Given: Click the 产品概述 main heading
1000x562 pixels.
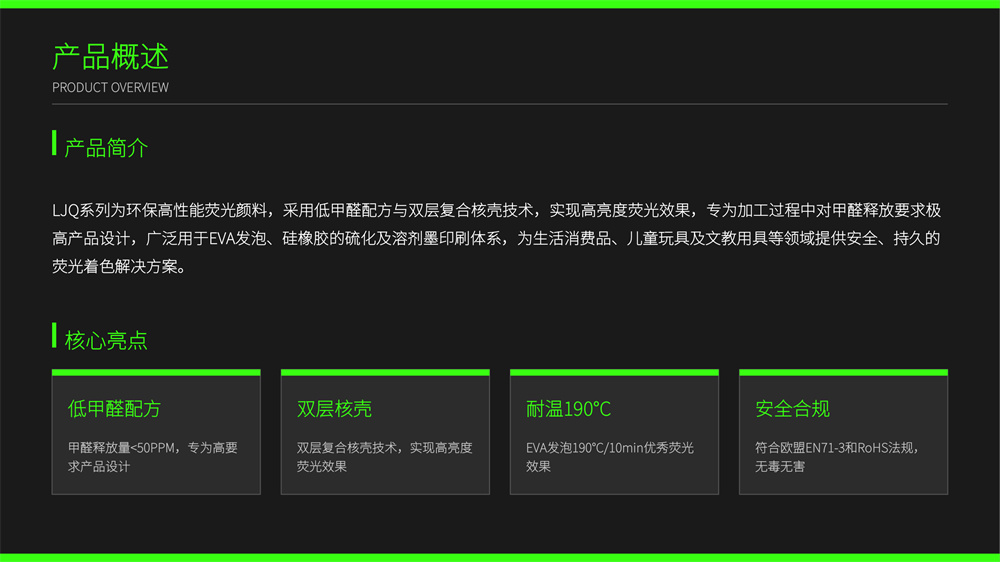Looking at the screenshot, I should point(110,57).
